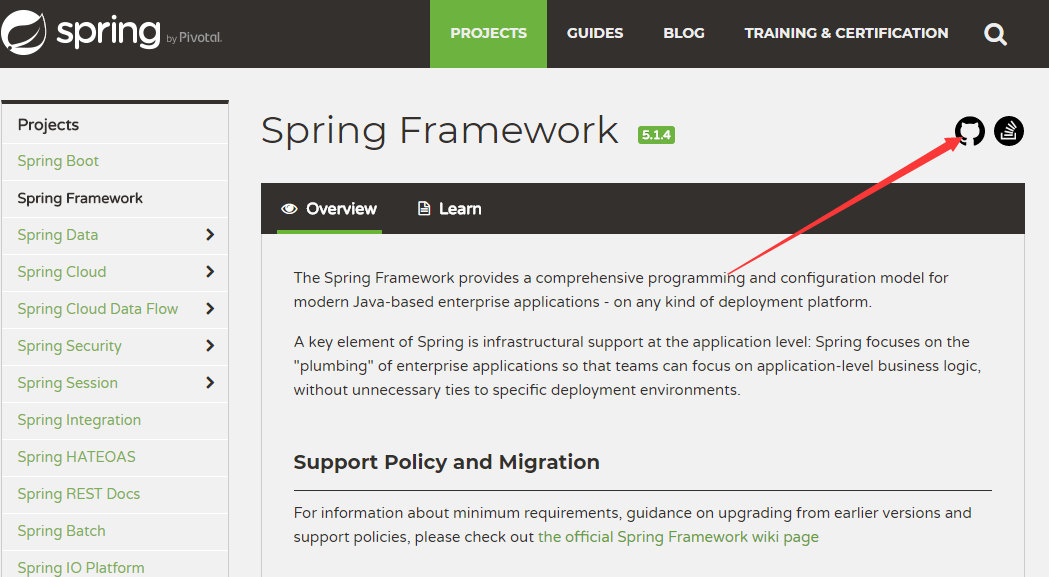Open the Spring IO Platform link
1049x577 pixels.
tap(81, 568)
